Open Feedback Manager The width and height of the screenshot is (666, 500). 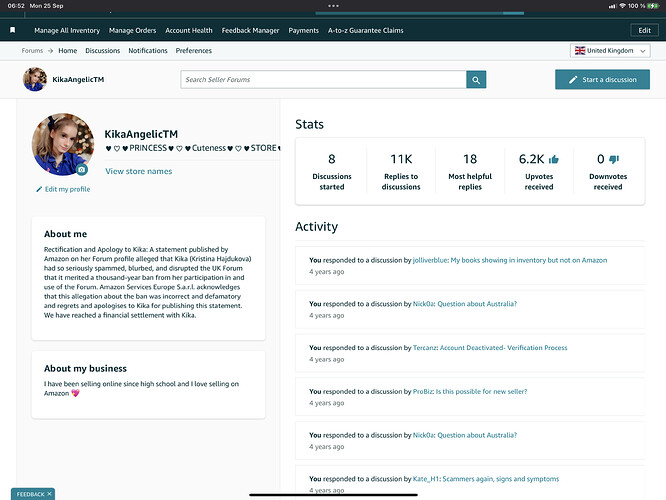click(x=251, y=31)
